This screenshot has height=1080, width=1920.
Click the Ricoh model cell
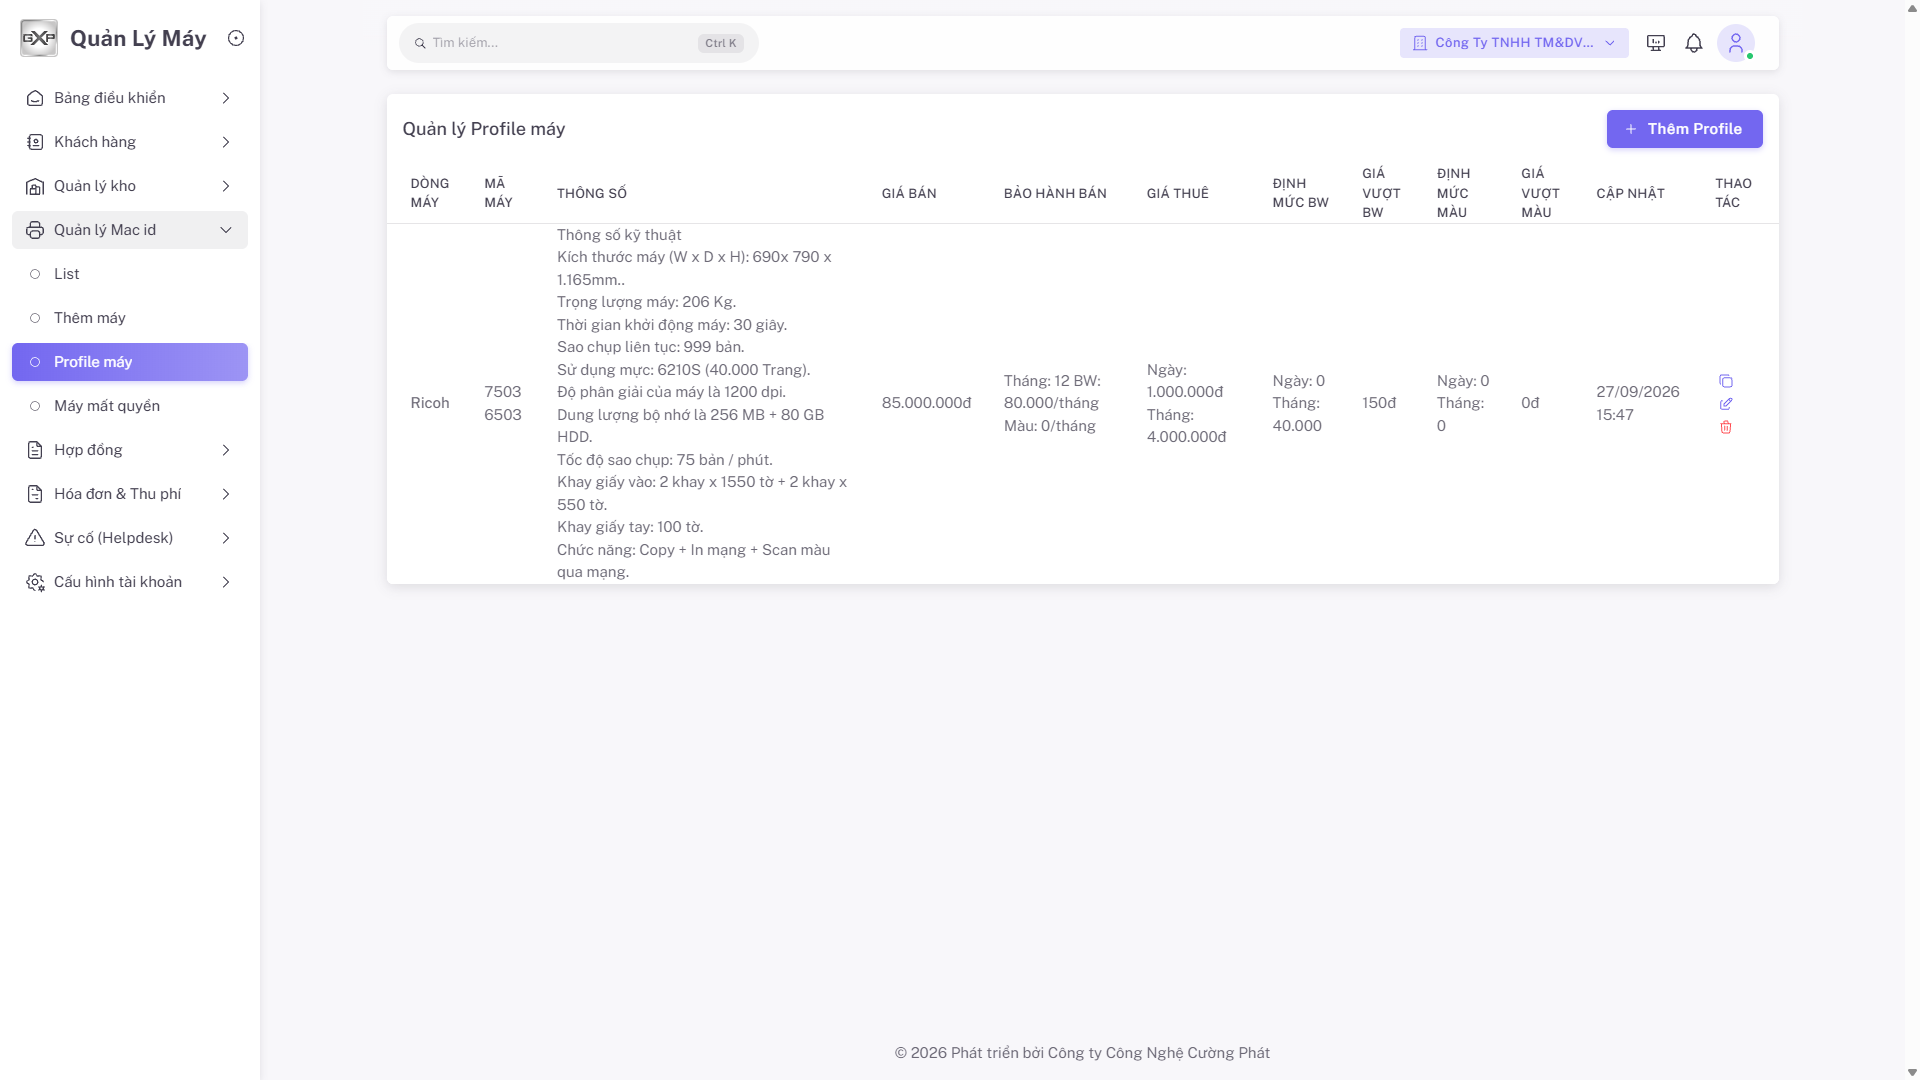pos(430,403)
